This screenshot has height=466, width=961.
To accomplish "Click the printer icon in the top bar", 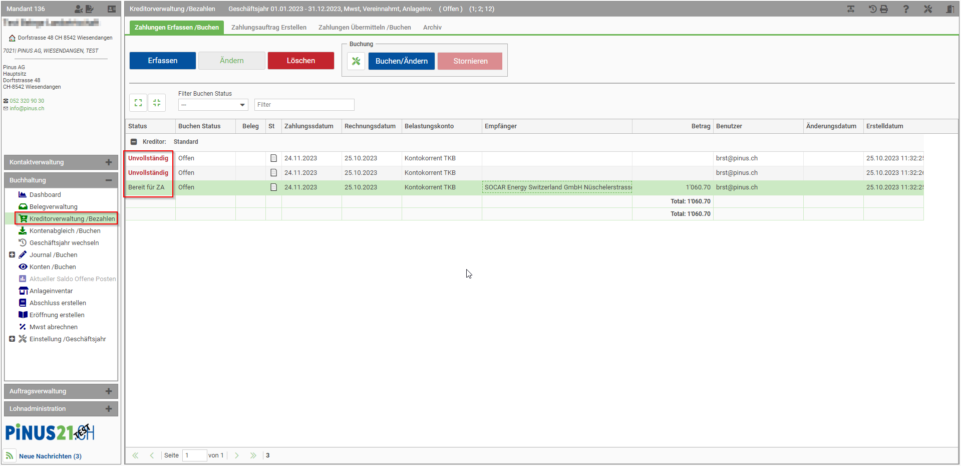I will [883, 9].
